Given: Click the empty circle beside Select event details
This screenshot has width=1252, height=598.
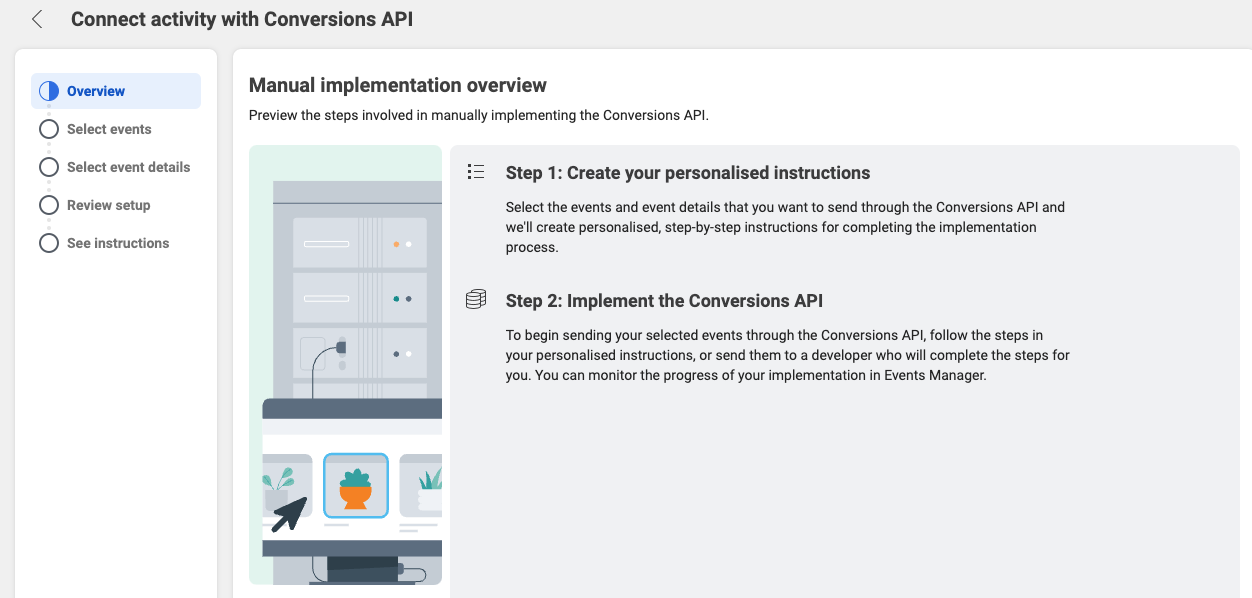Looking at the screenshot, I should tap(49, 167).
